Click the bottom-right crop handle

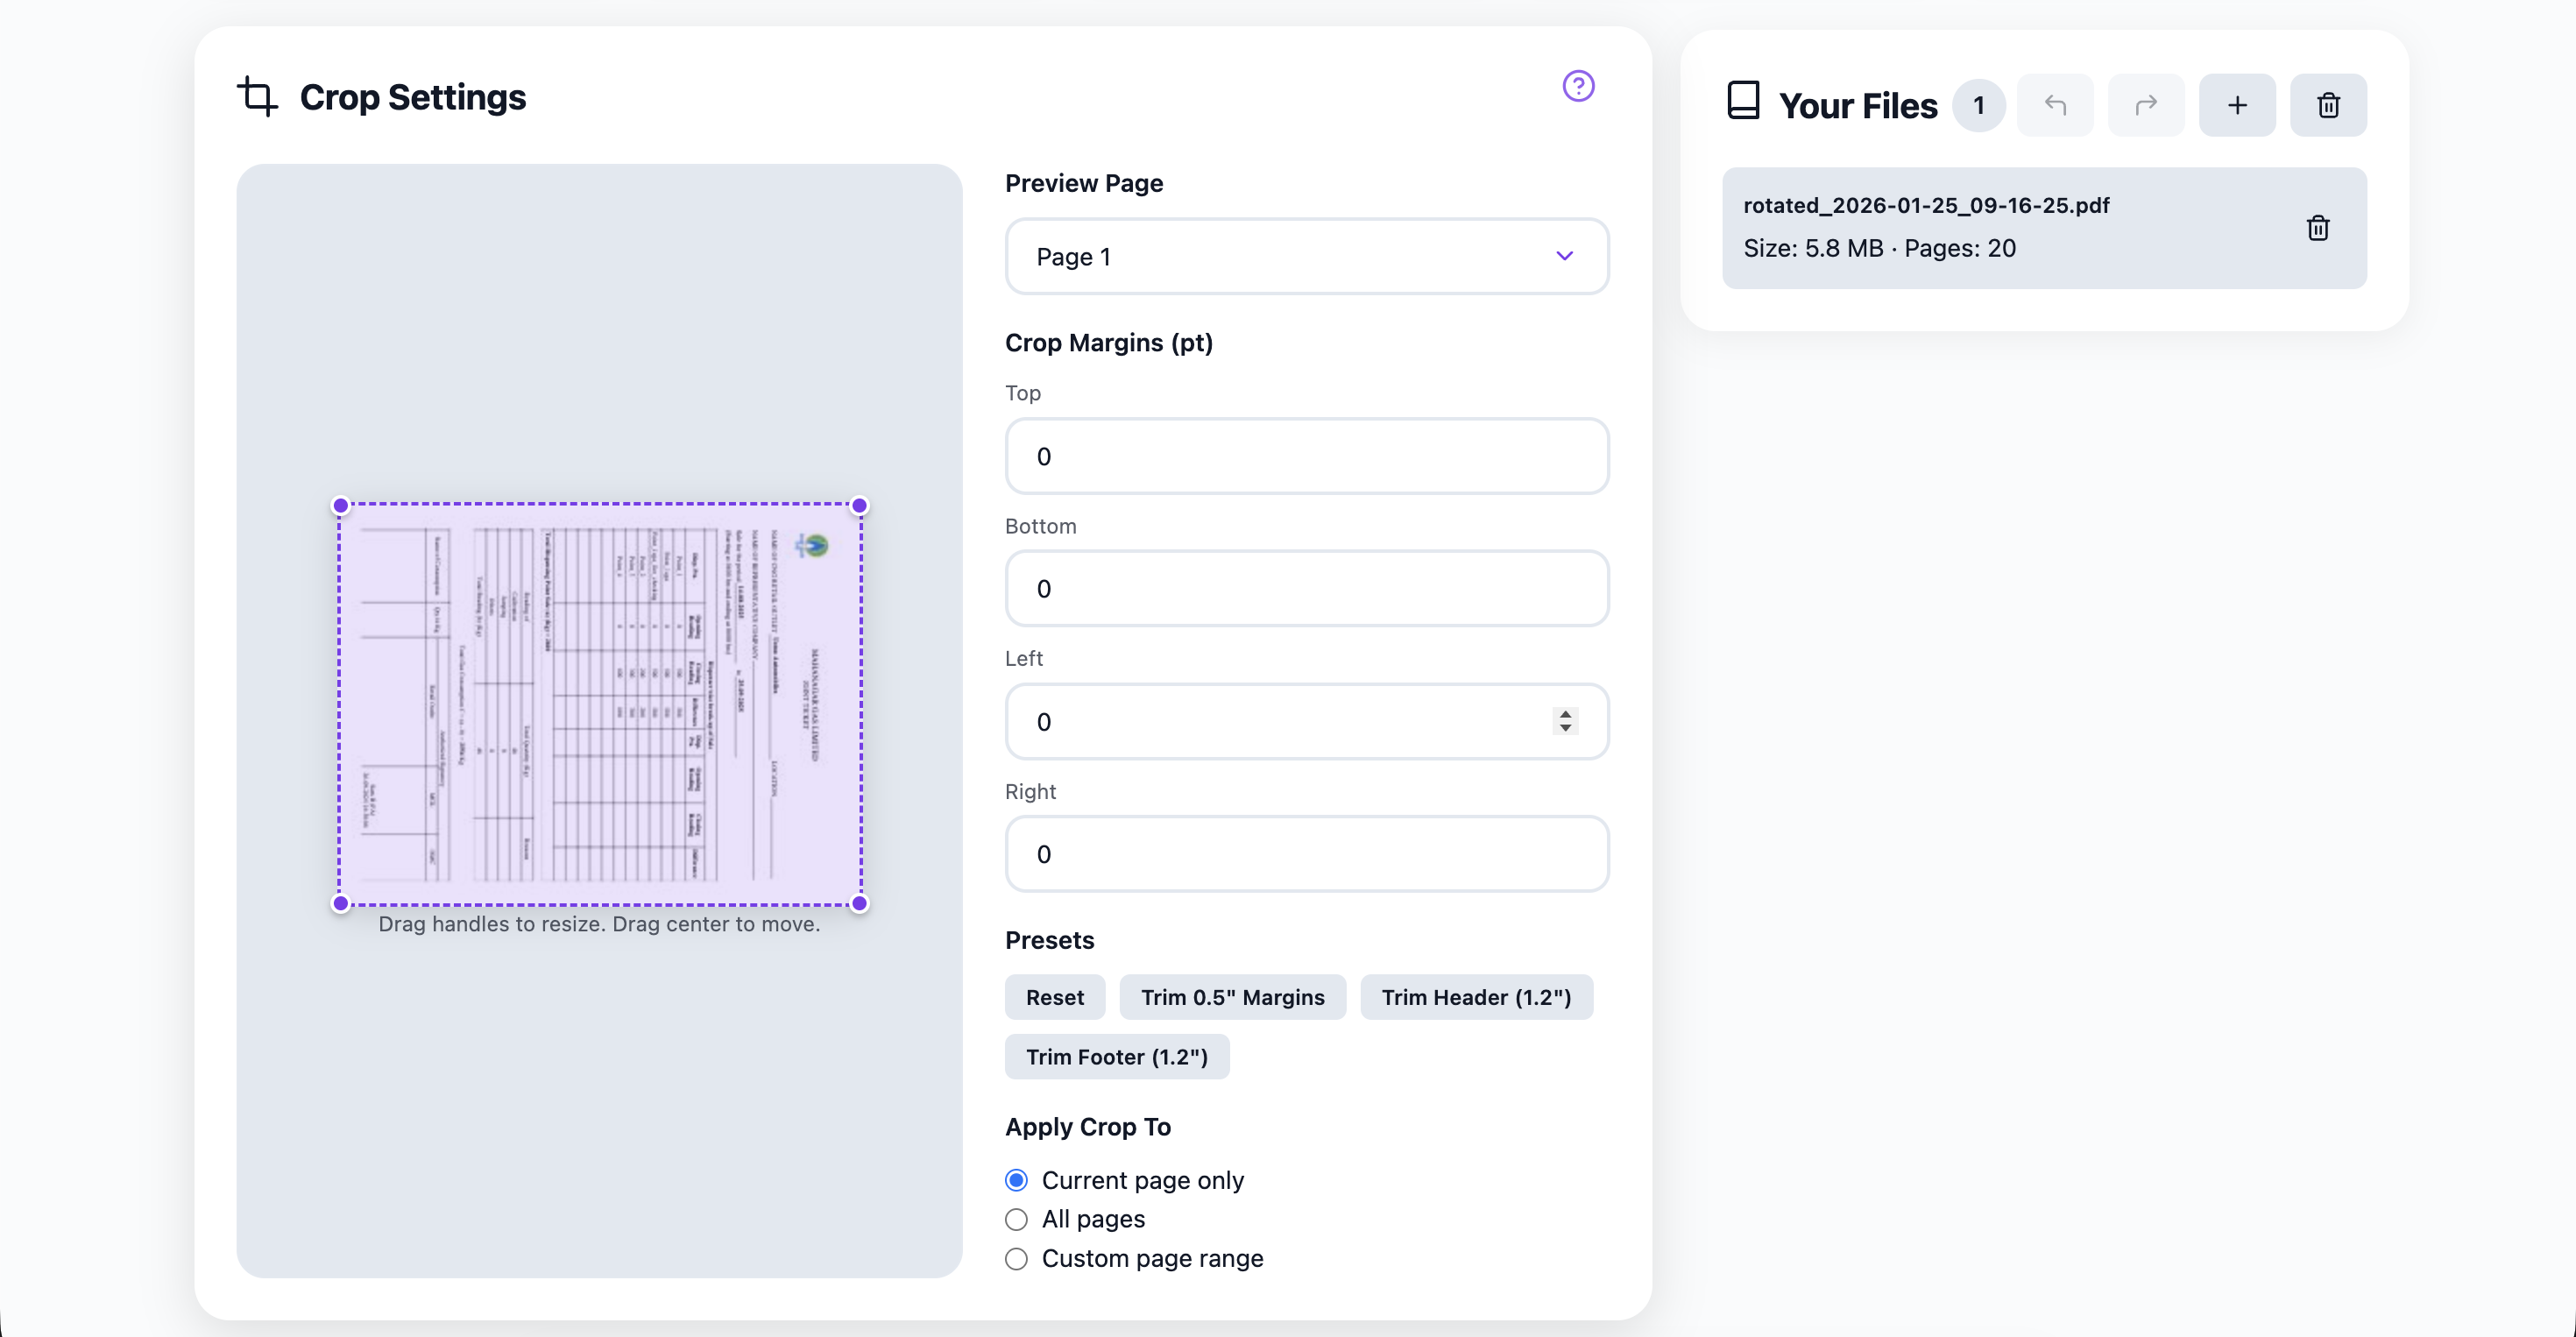859,903
